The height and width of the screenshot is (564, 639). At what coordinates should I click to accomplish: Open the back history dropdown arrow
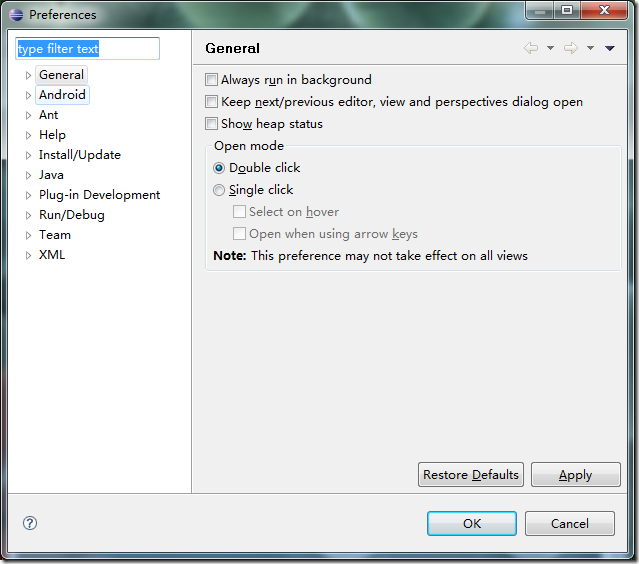click(x=550, y=48)
